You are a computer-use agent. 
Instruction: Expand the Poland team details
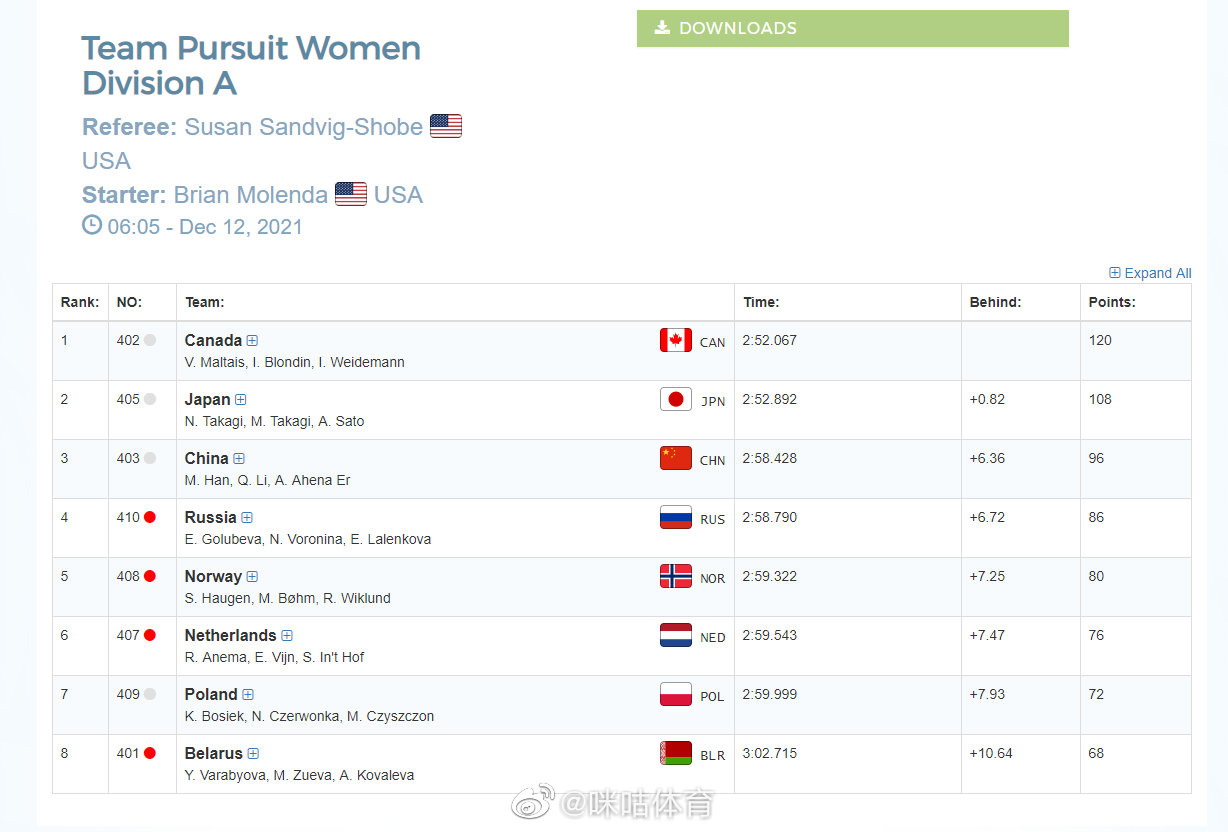248,695
